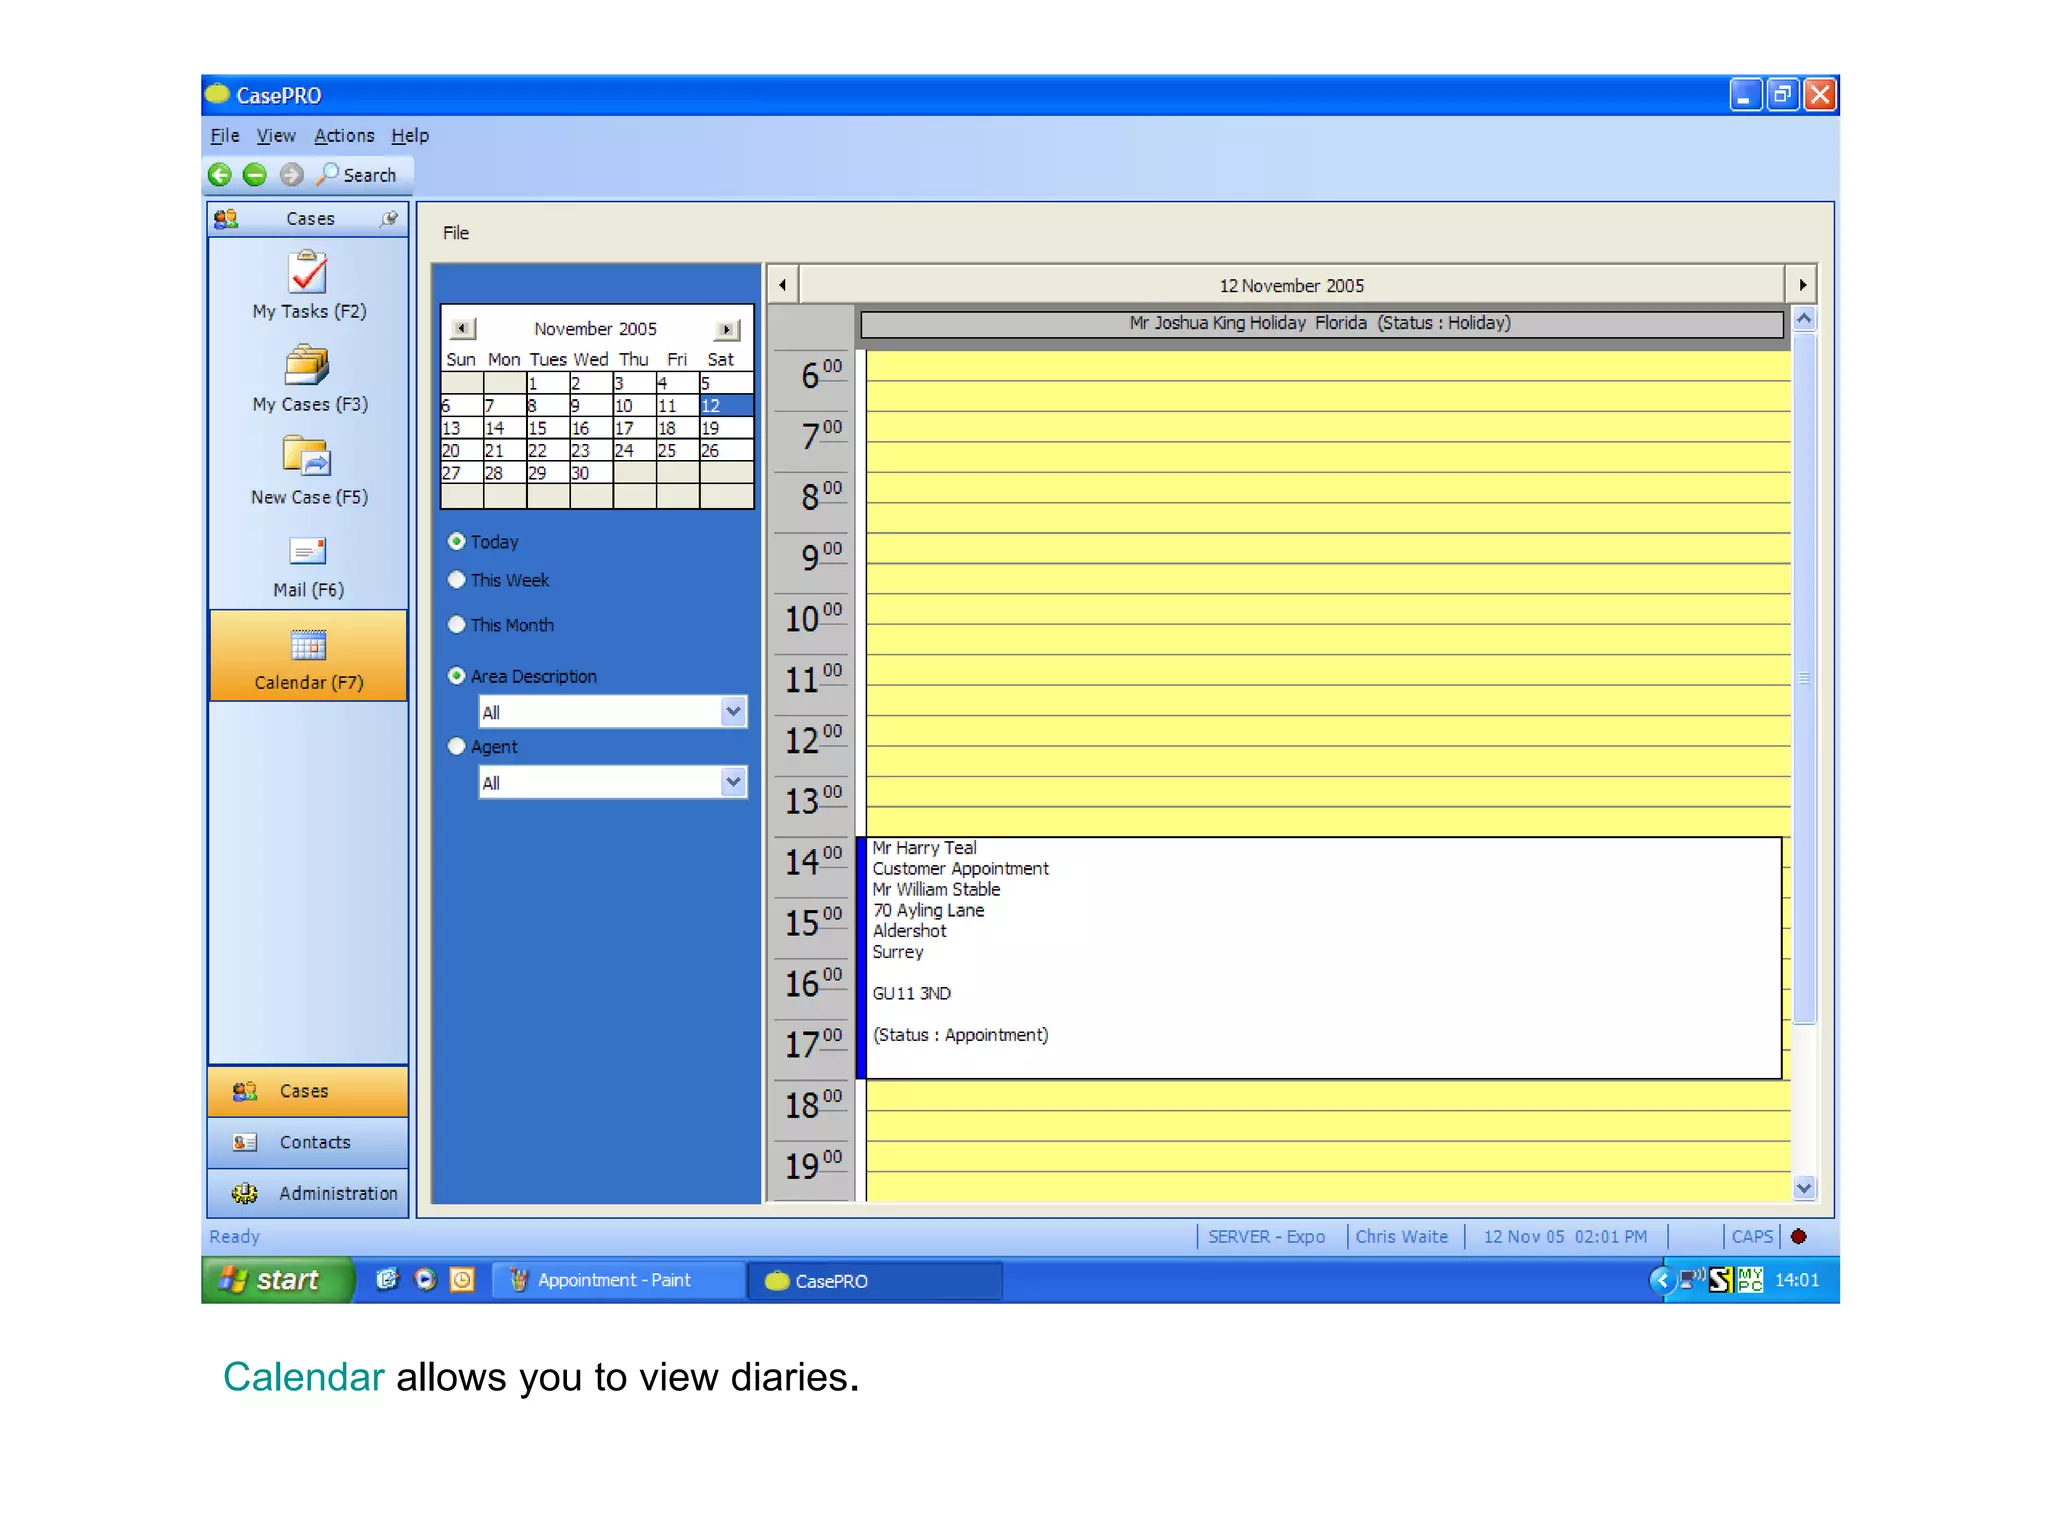Click the red dot status icon

click(1799, 1237)
